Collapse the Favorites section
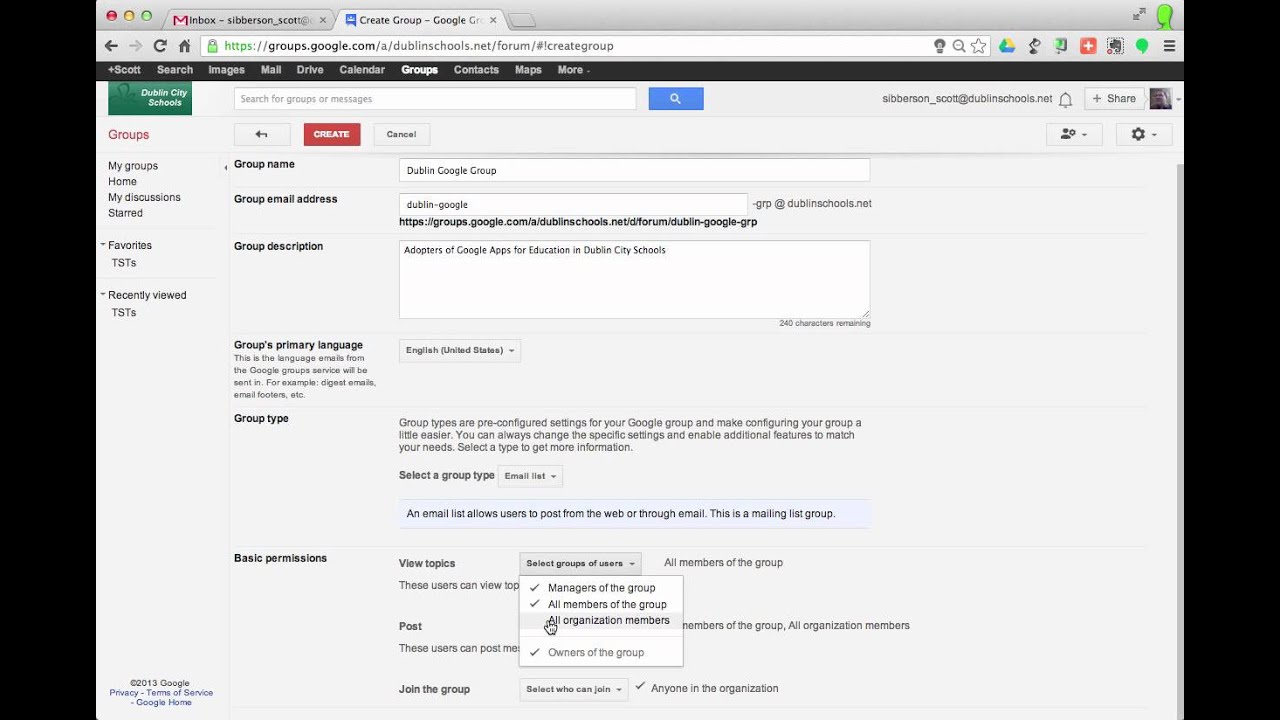The width and height of the screenshot is (1280, 720). (102, 245)
